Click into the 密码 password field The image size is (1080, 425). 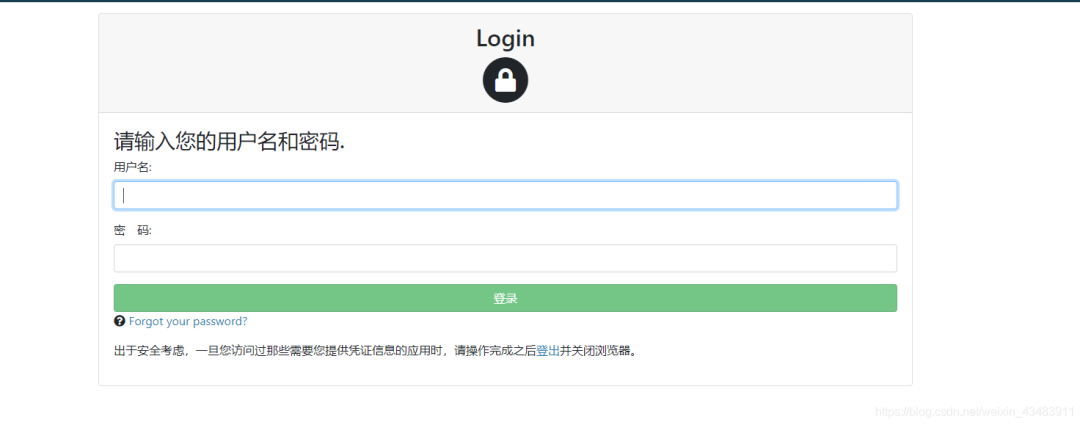coord(505,258)
